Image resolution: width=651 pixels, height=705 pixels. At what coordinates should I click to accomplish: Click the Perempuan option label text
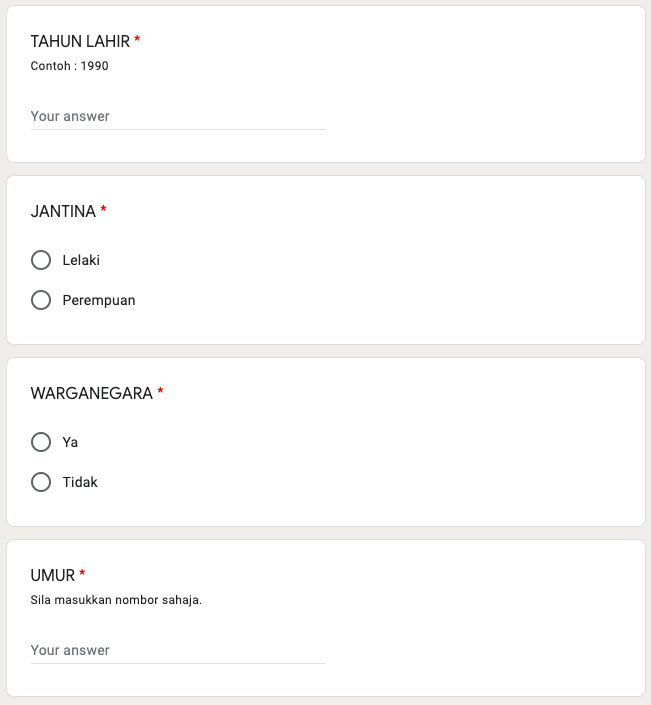99,300
